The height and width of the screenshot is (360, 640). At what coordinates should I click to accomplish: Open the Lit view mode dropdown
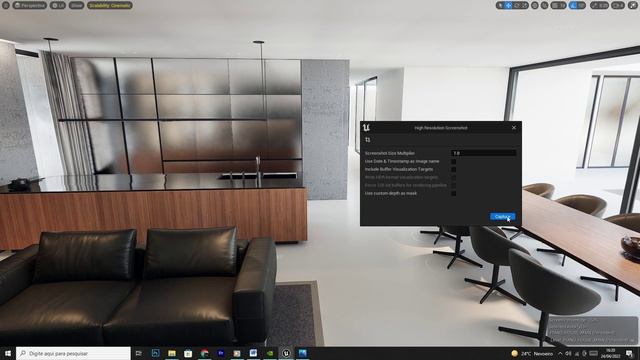58,5
